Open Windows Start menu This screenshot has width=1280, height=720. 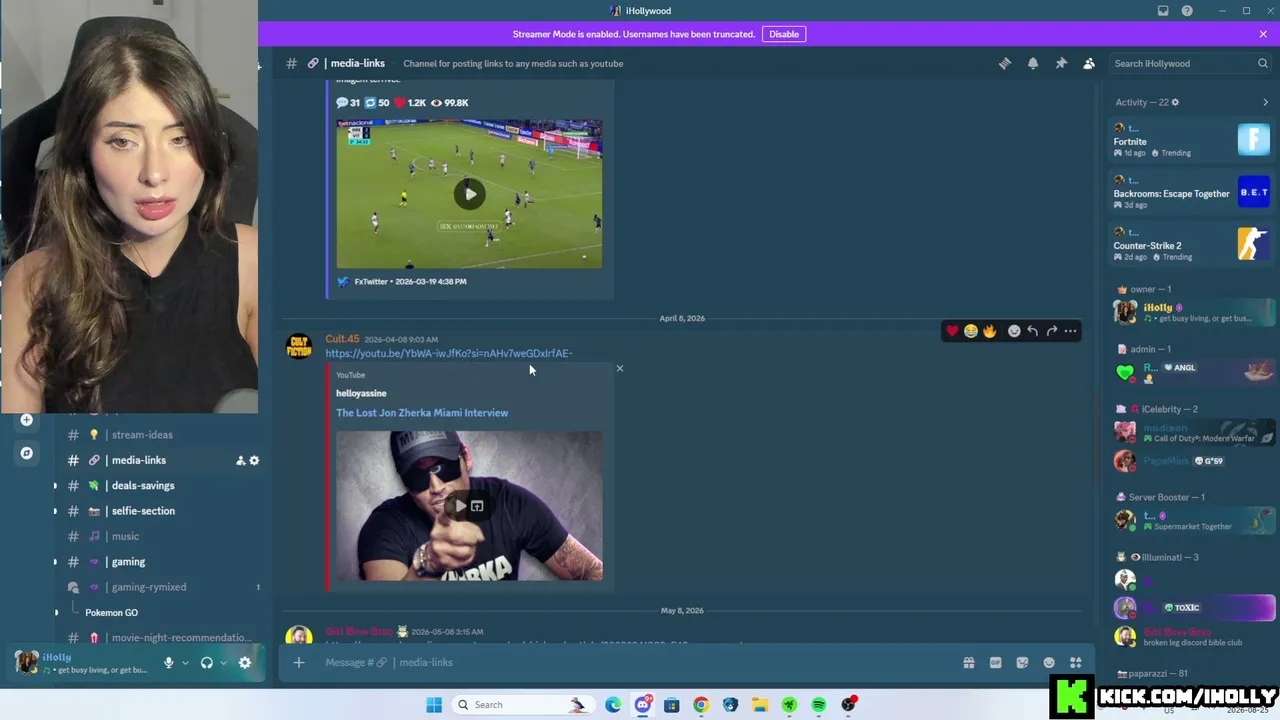434,705
